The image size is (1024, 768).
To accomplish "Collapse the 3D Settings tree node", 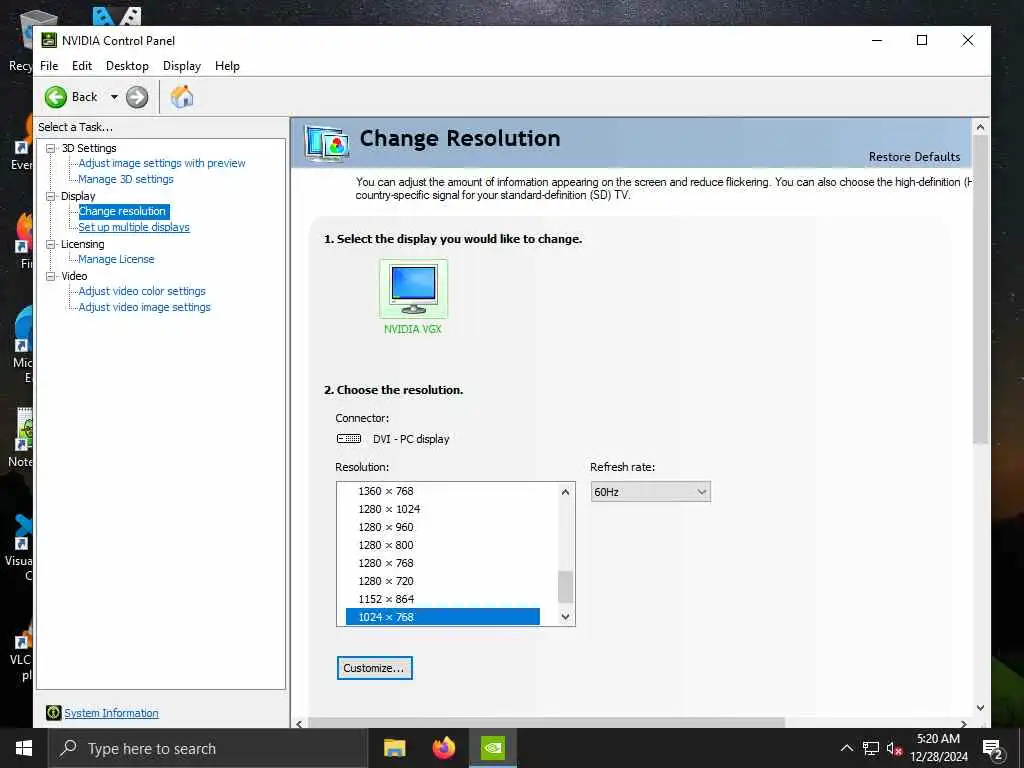I will pyautogui.click(x=50, y=148).
